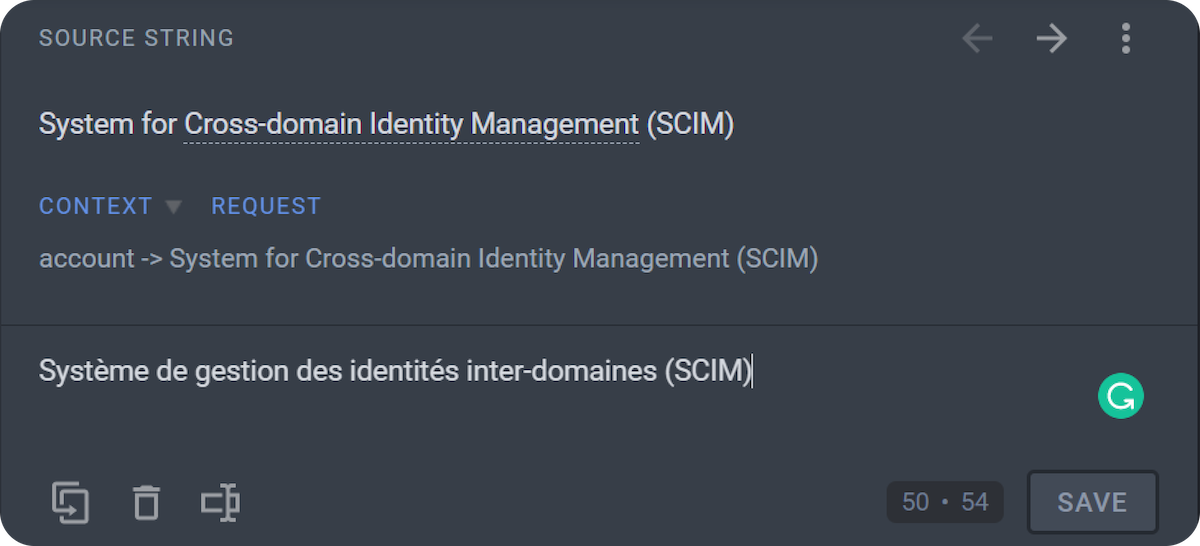Click the SOURCE STRING heading

pos(136,38)
